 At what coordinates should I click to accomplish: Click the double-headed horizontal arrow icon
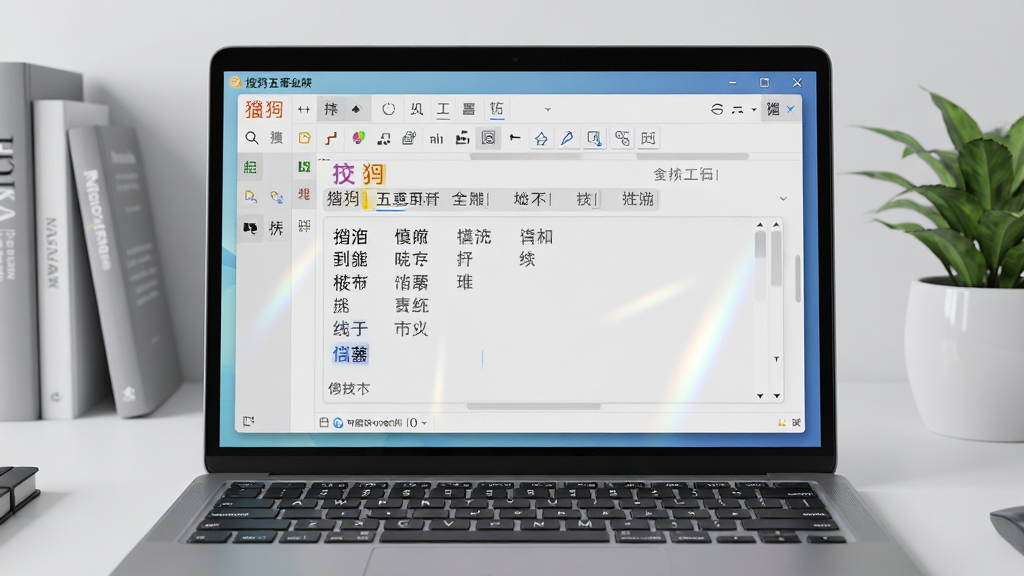pos(304,110)
